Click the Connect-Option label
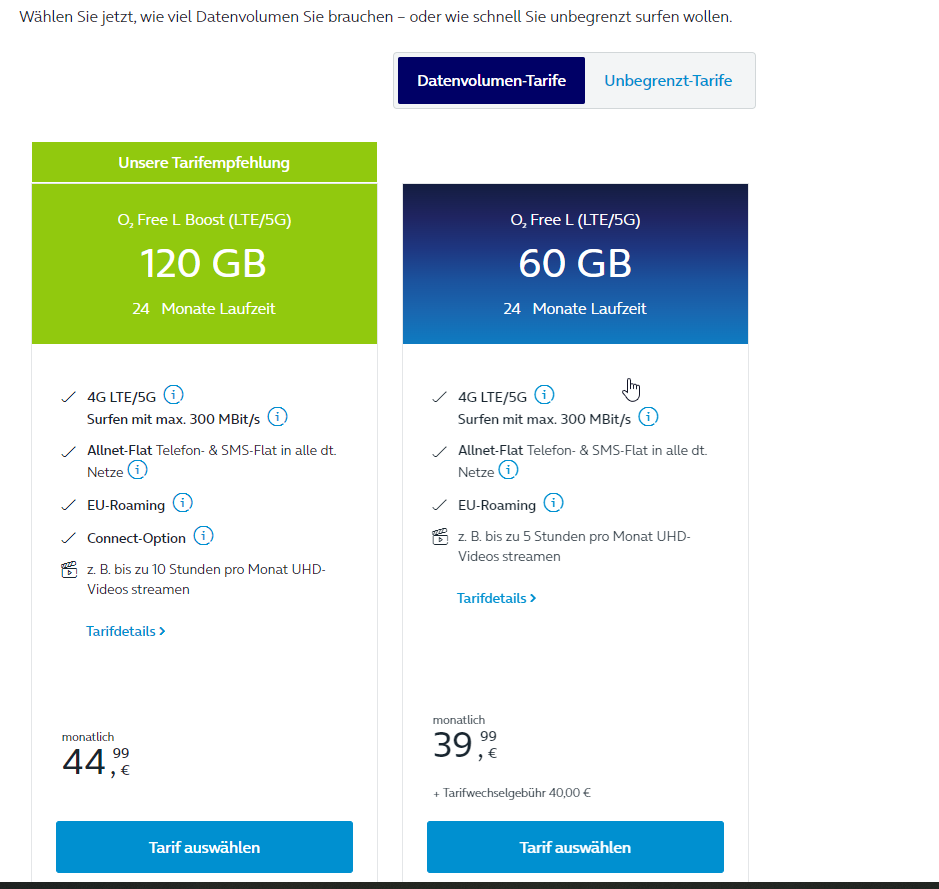 (137, 538)
